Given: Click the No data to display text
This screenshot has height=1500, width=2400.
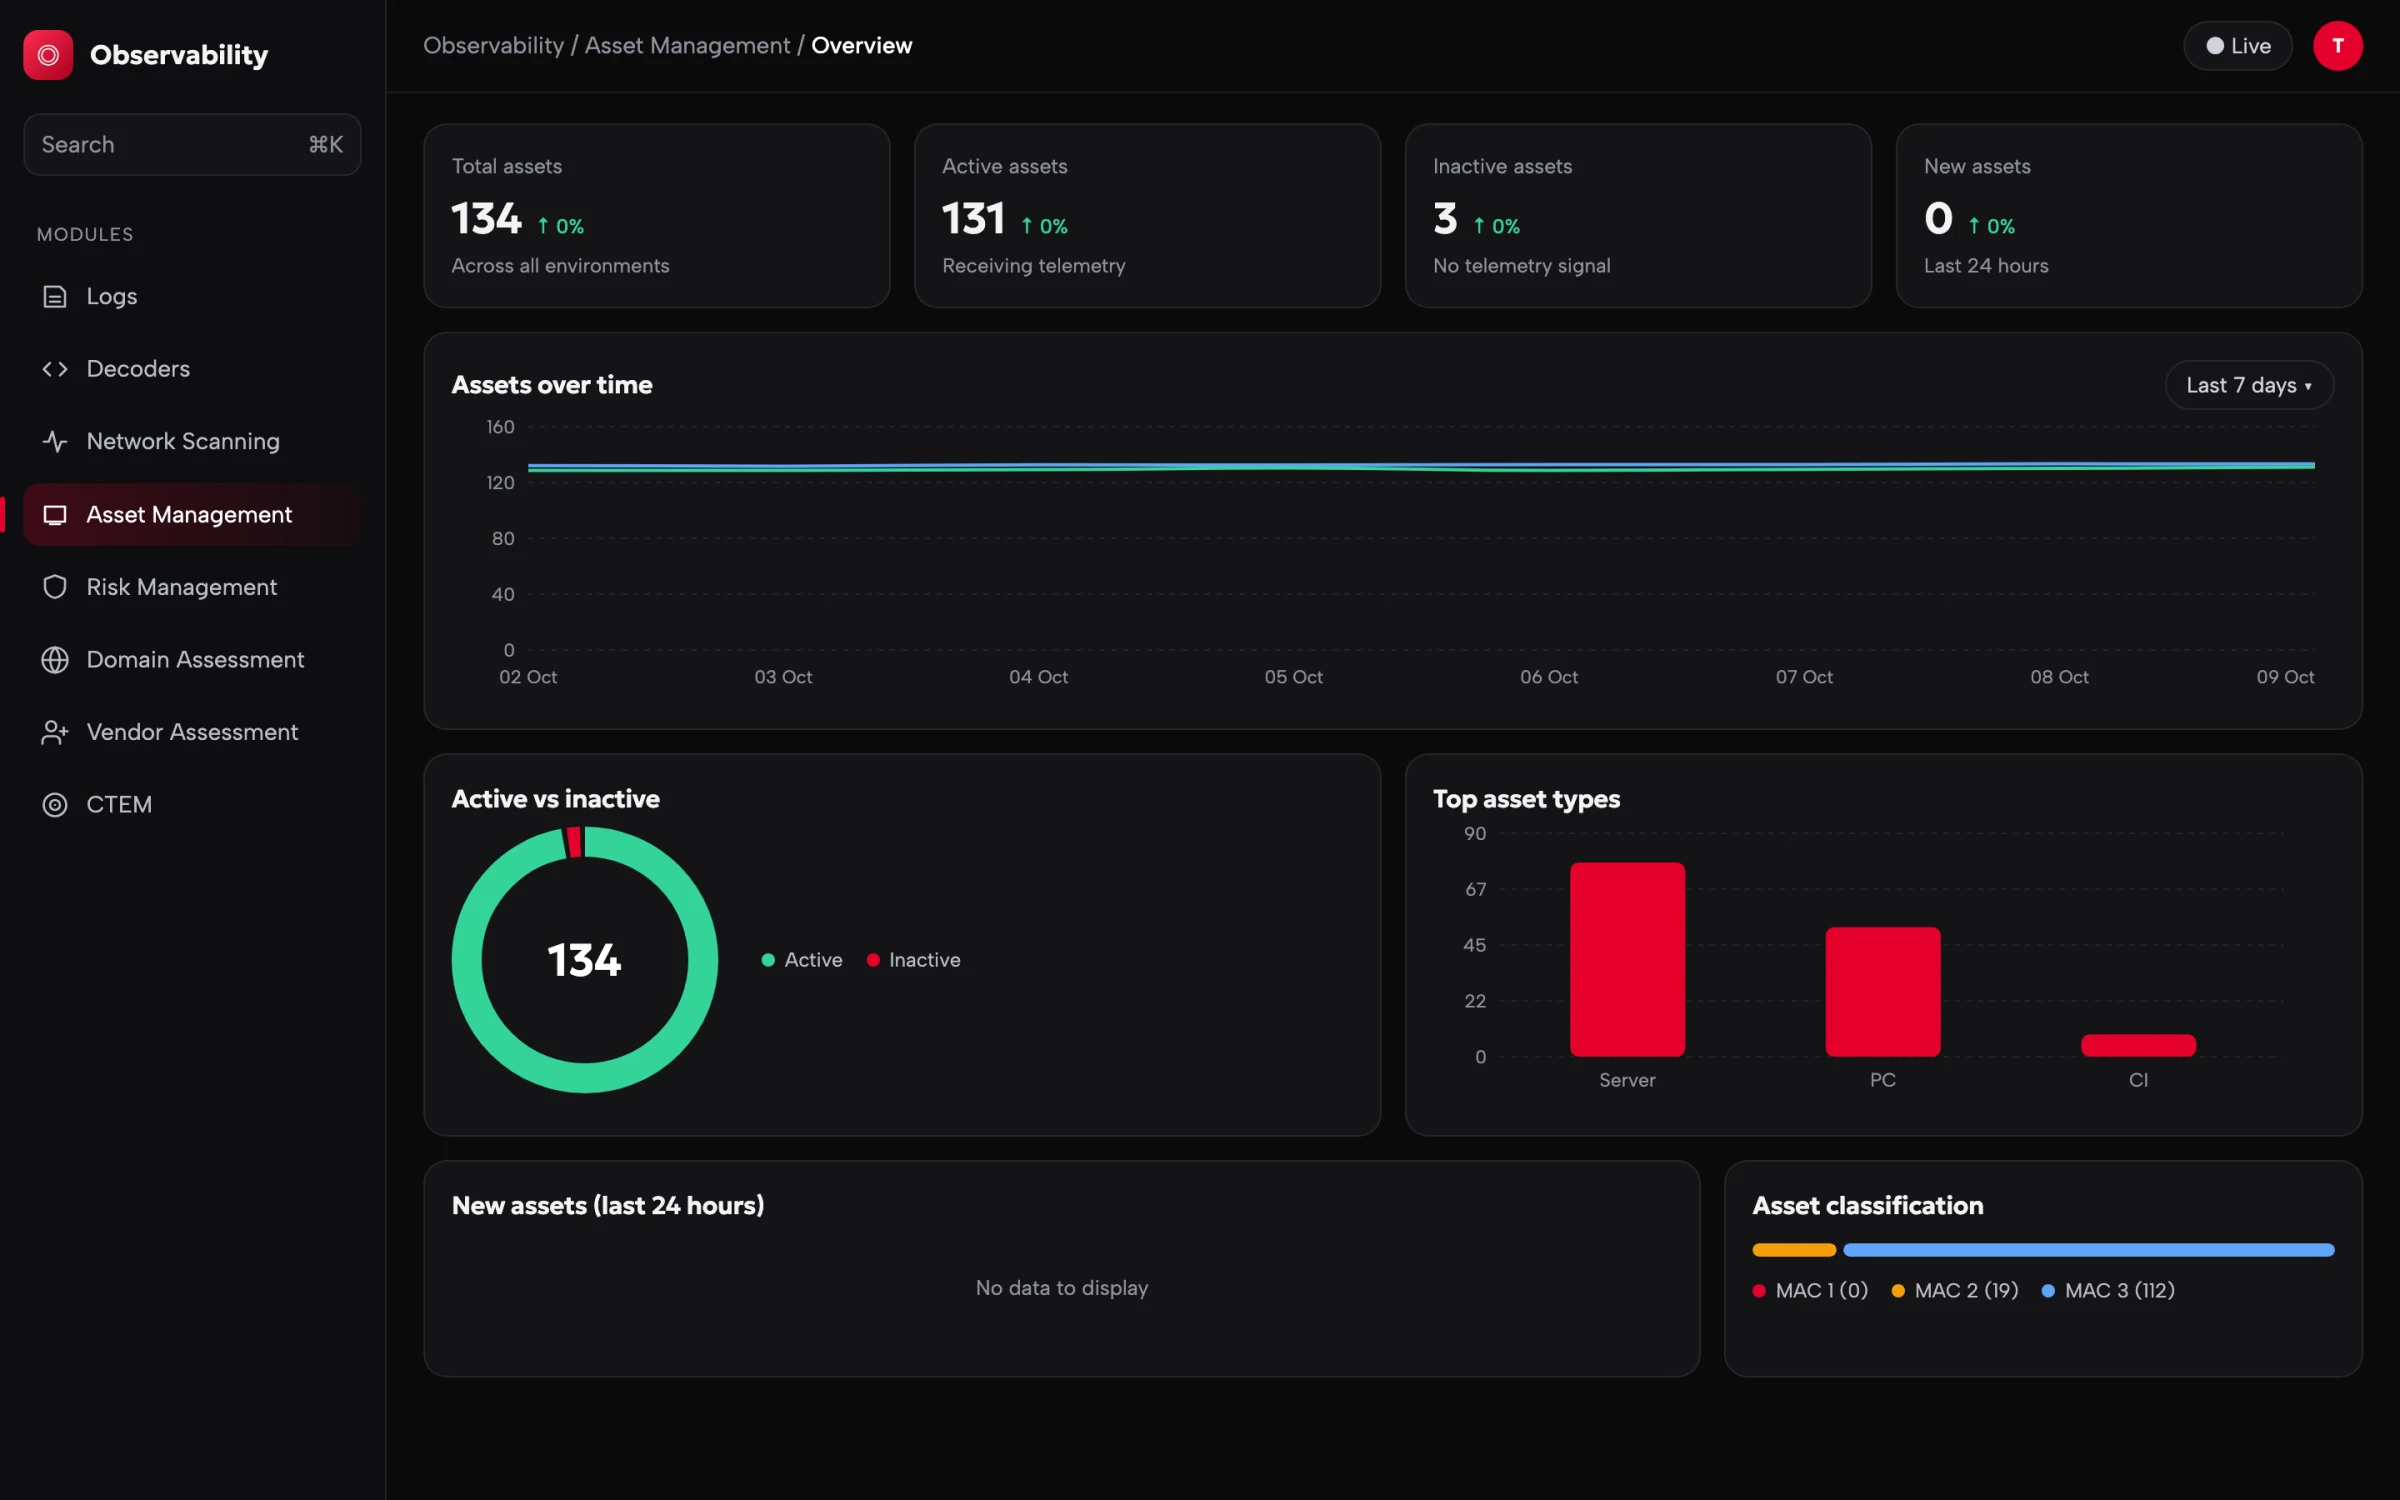Looking at the screenshot, I should (x=1062, y=1288).
